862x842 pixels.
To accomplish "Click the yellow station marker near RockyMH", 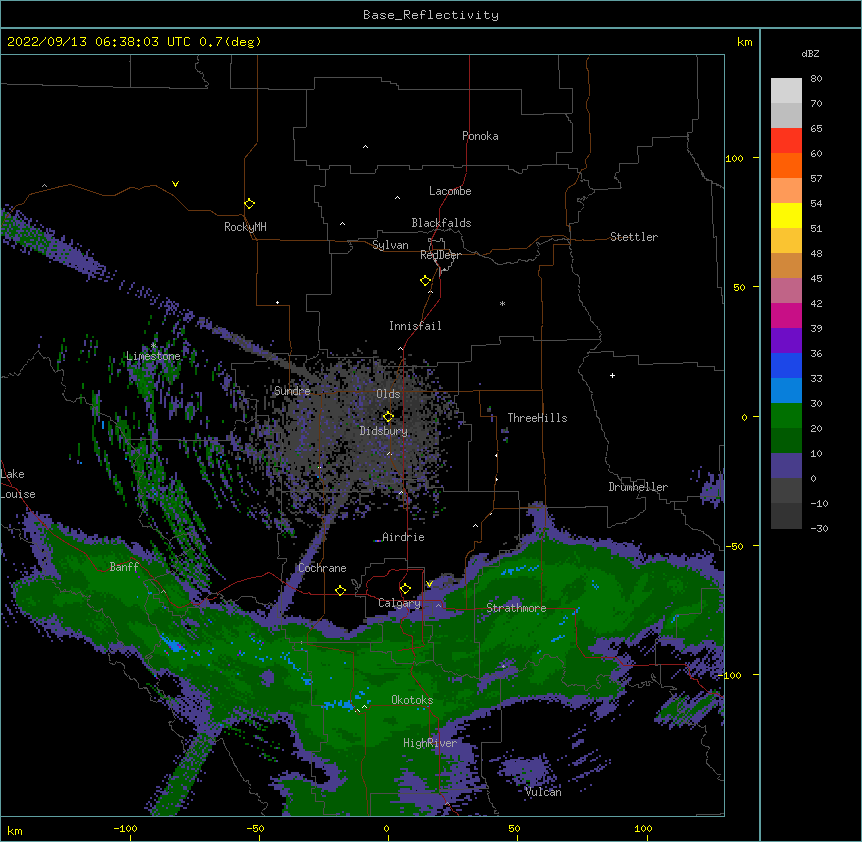I will coord(249,204).
